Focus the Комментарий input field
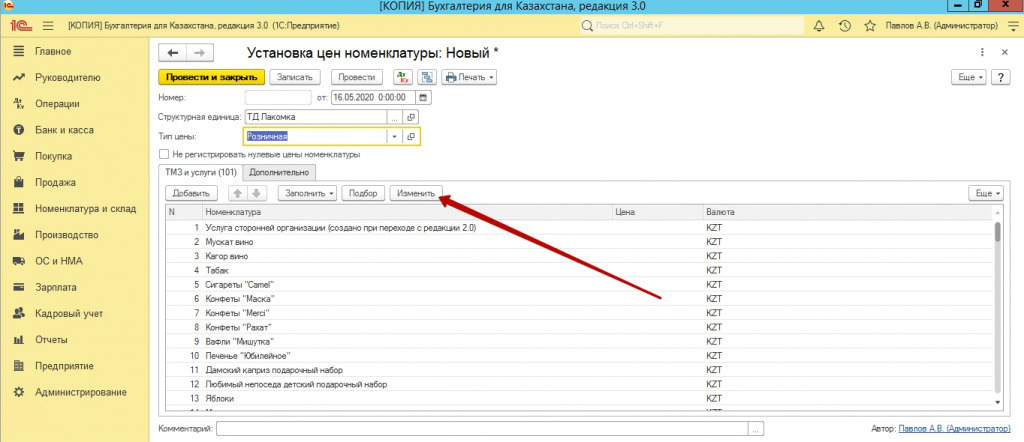This screenshot has height=442, width=1024. [483, 429]
